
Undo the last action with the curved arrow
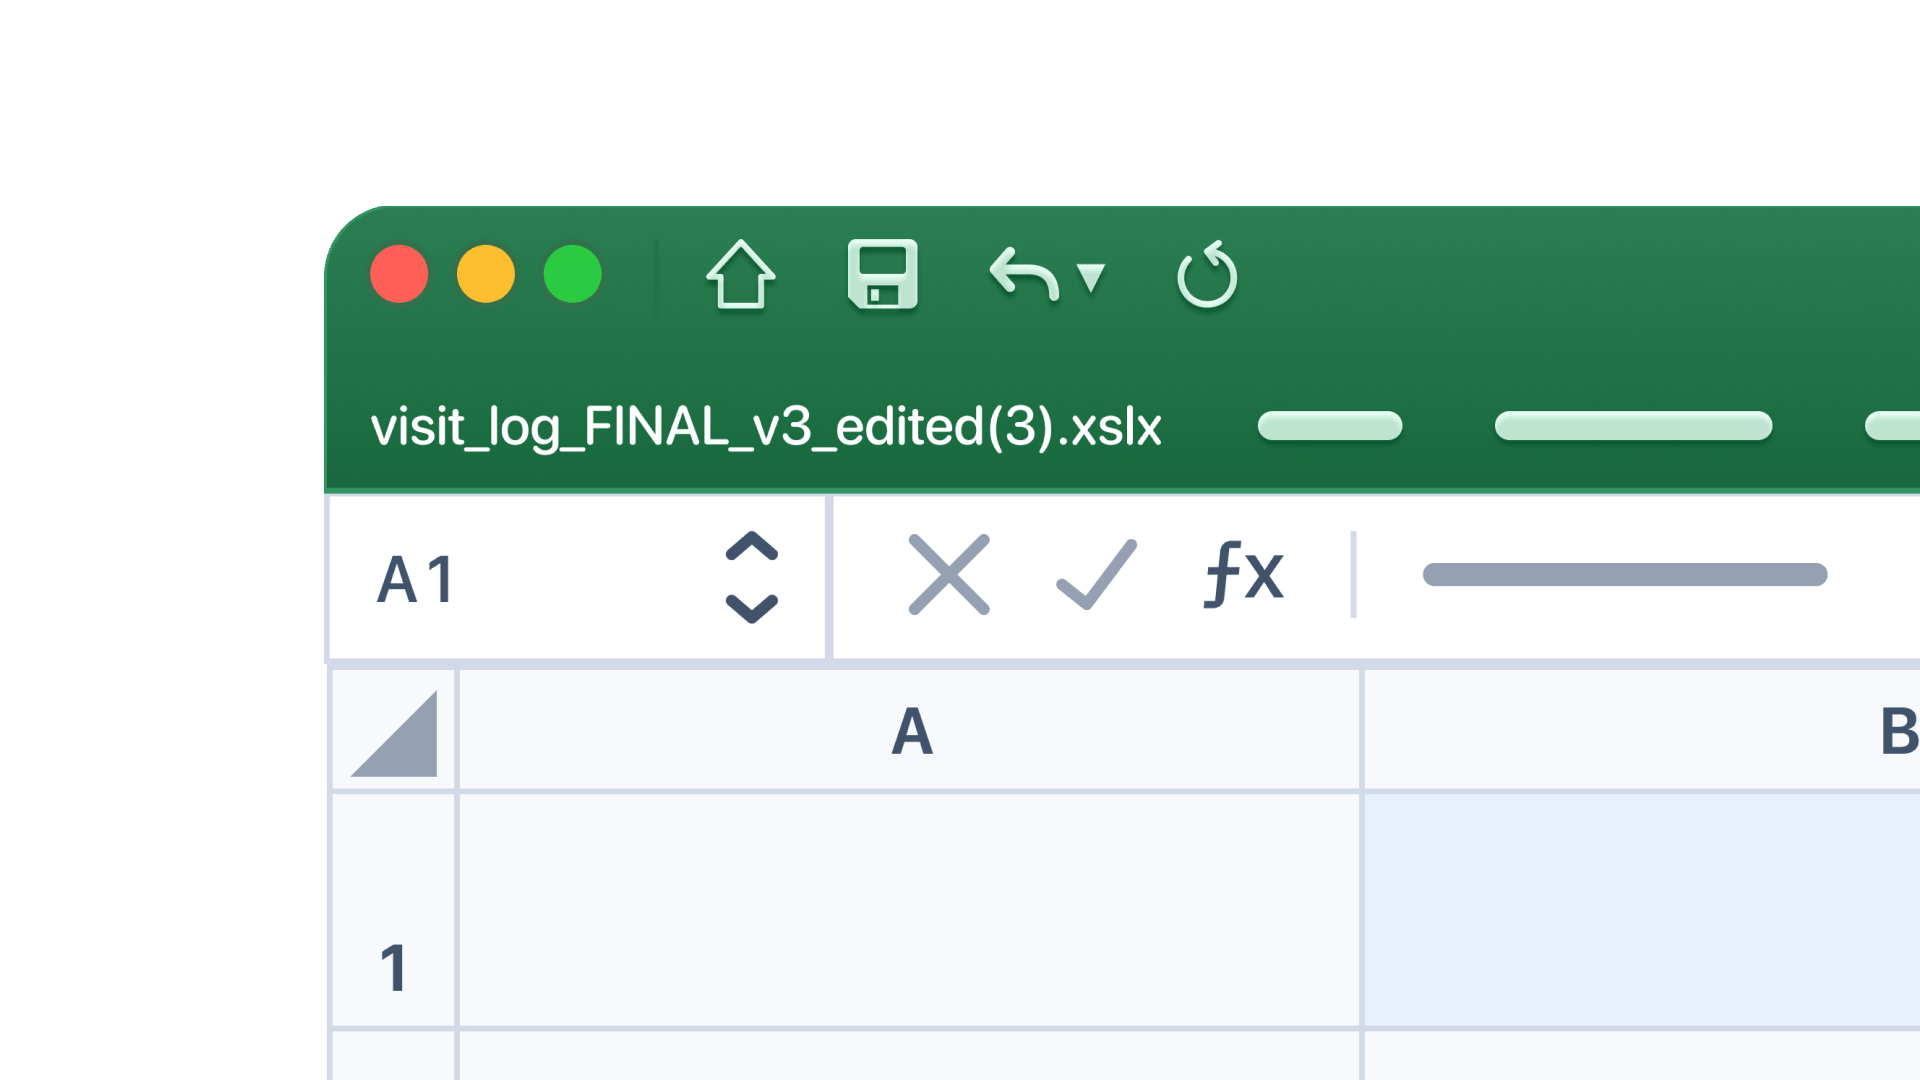(1024, 274)
